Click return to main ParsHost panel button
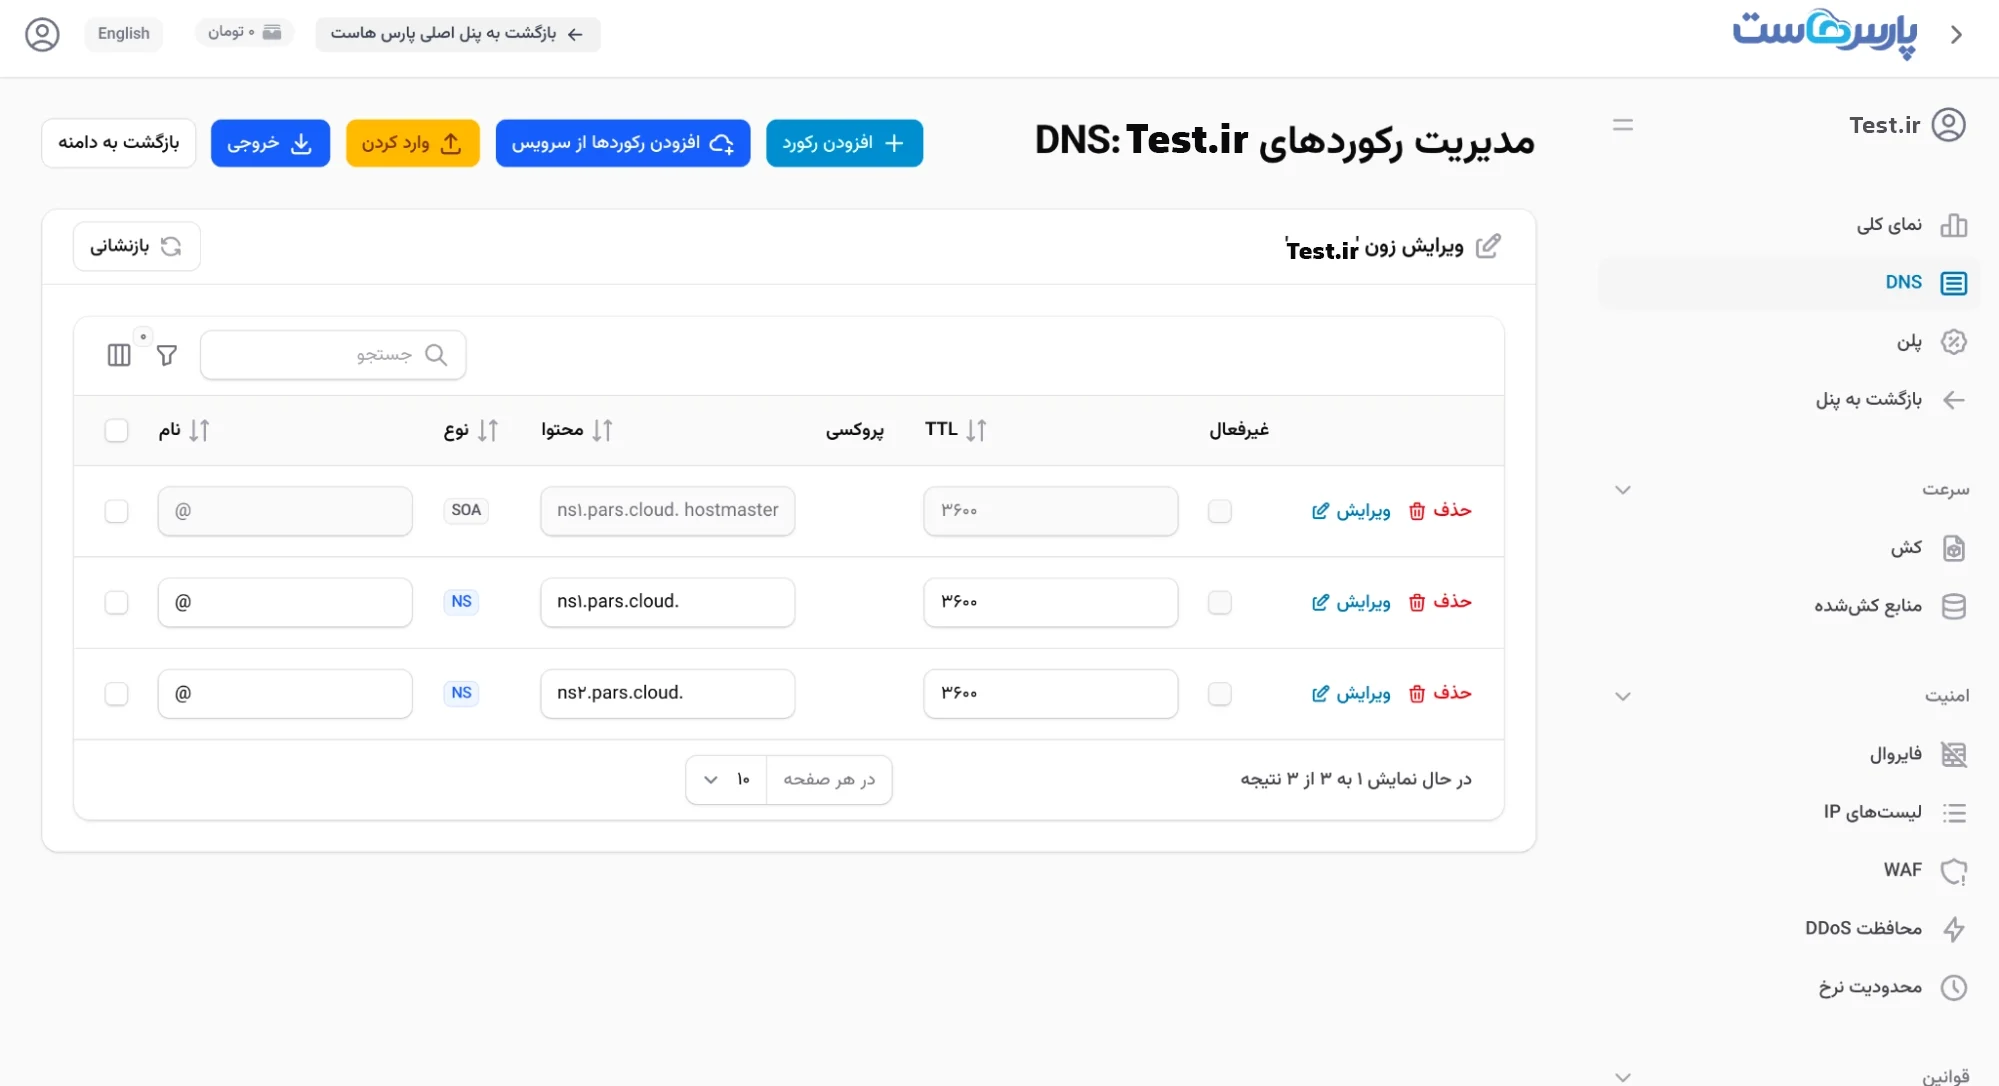The image size is (1999, 1086). [x=458, y=34]
